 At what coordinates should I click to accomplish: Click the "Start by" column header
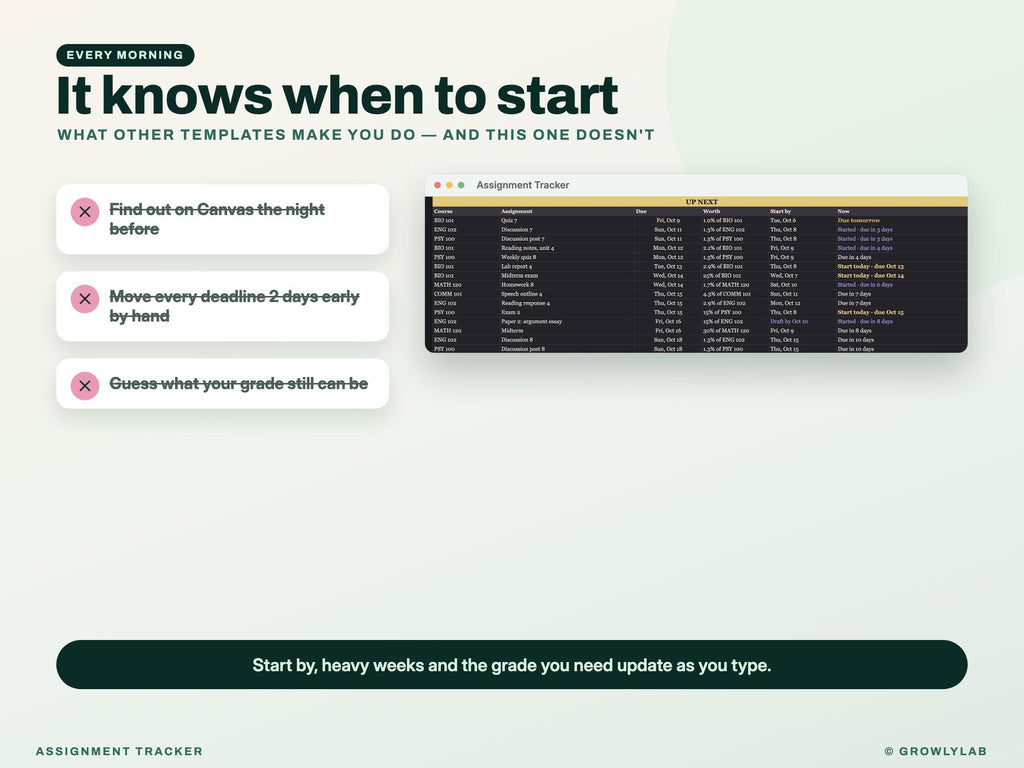pos(780,212)
